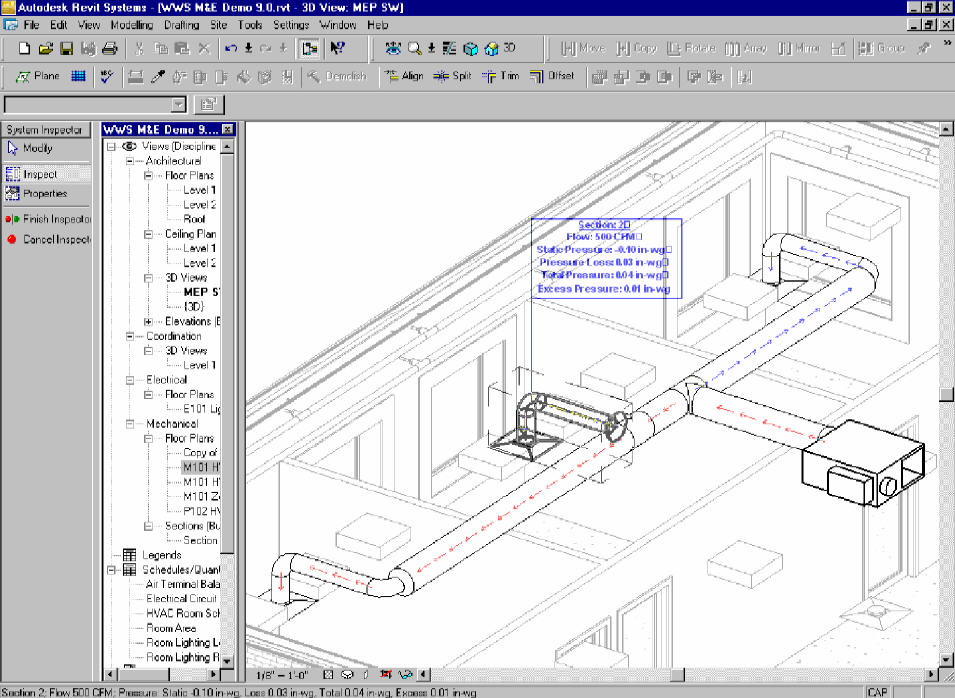Image resolution: width=955 pixels, height=698 pixels.
Task: Toggle the work plane grid display
Action: (78, 76)
